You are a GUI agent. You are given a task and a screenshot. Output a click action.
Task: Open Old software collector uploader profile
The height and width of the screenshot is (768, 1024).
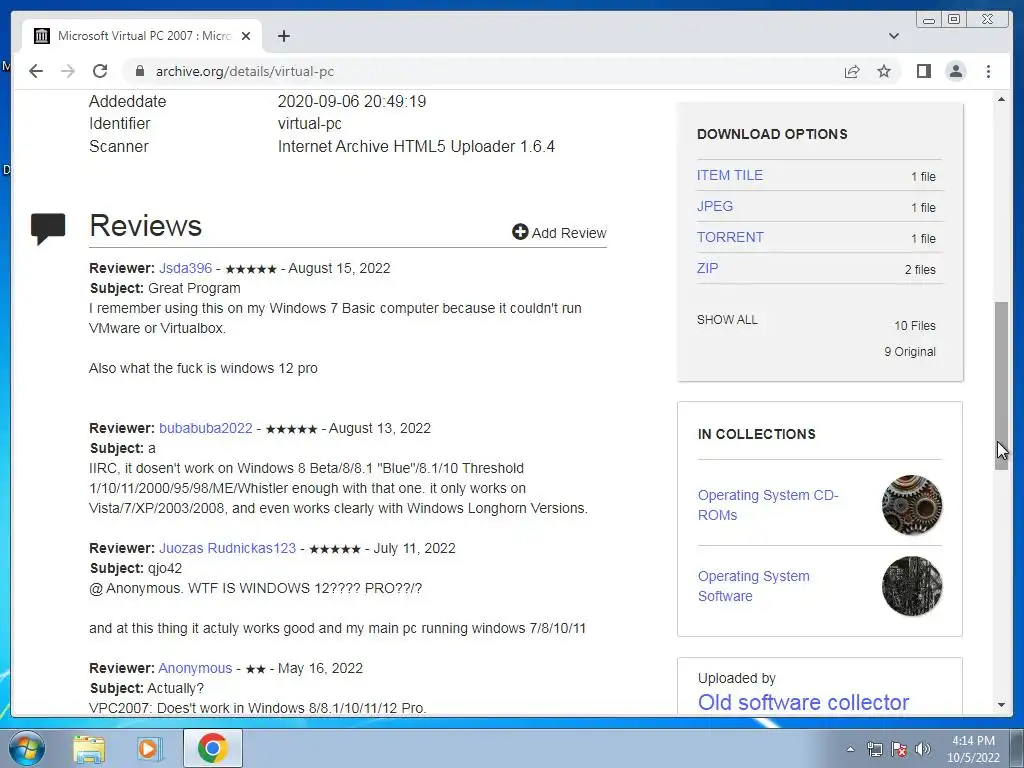pyautogui.click(x=803, y=702)
